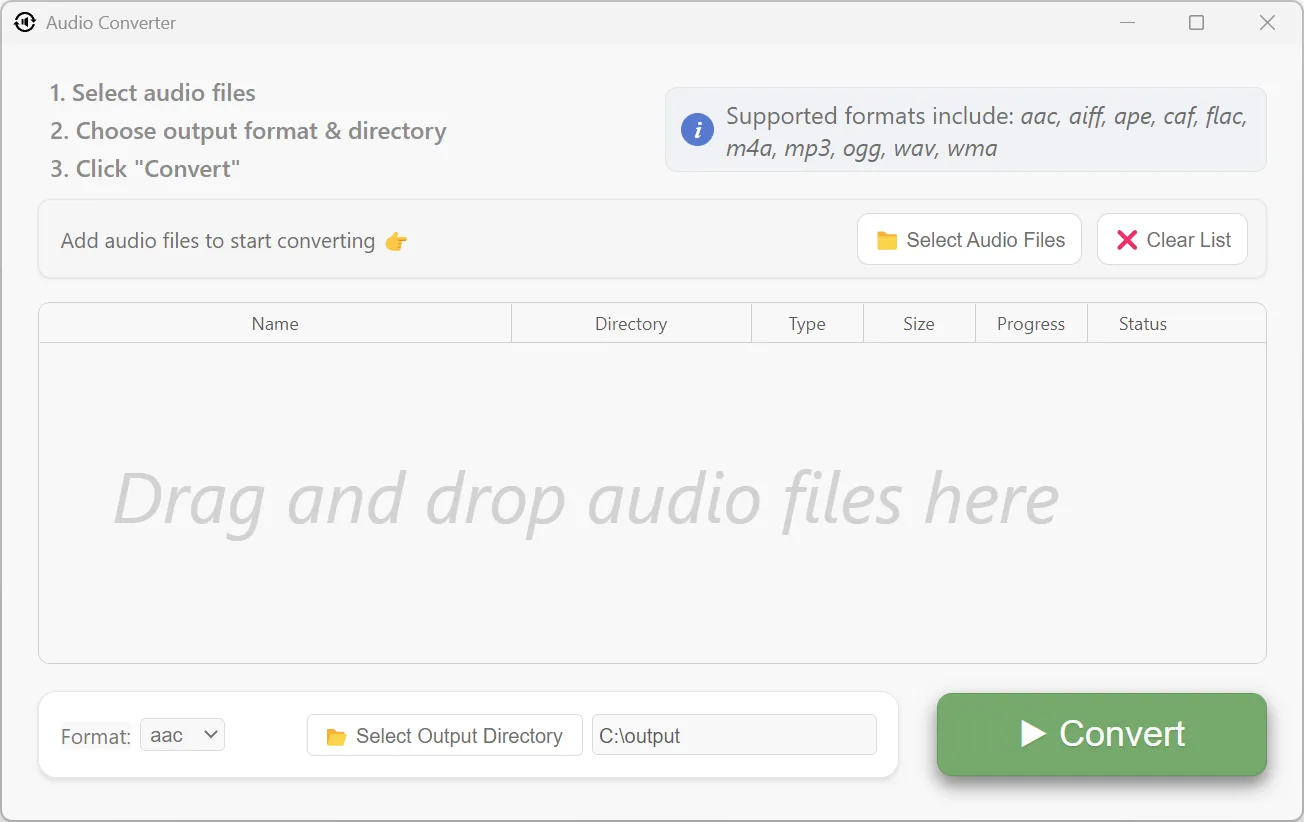Click the Progress column header
This screenshot has height=822, width=1304.
pyautogui.click(x=1030, y=323)
